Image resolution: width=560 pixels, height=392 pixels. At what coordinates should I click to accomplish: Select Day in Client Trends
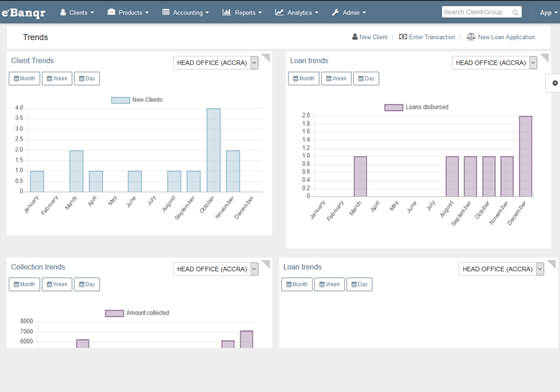[87, 79]
